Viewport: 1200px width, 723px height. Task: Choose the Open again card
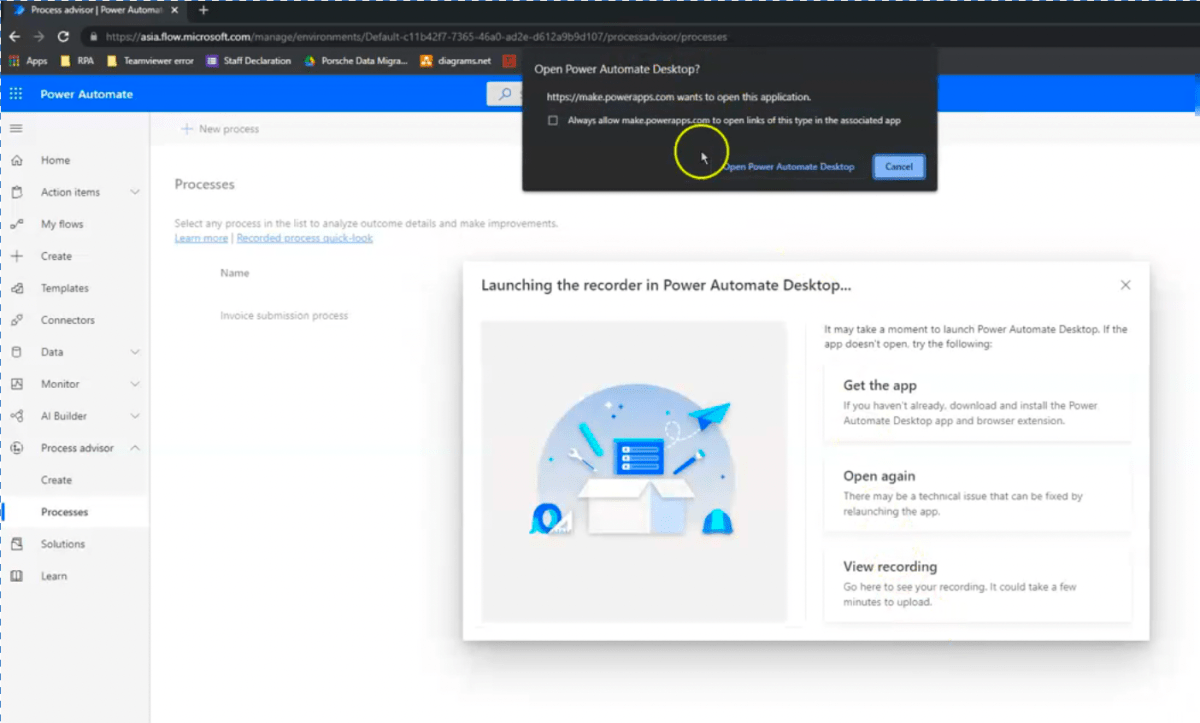point(978,495)
